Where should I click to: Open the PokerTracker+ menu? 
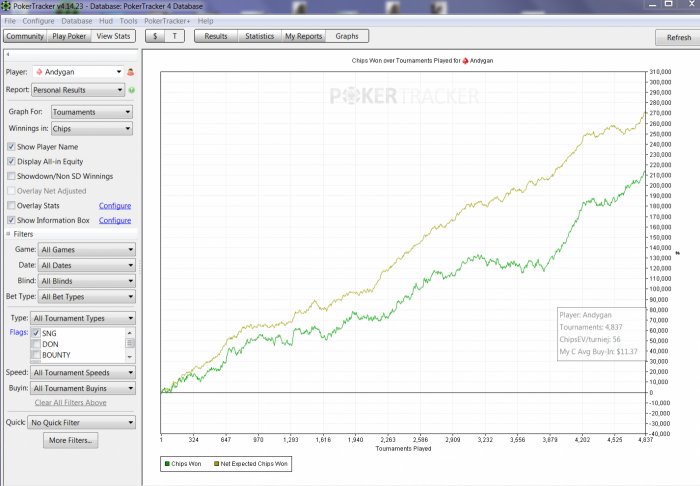[167, 21]
